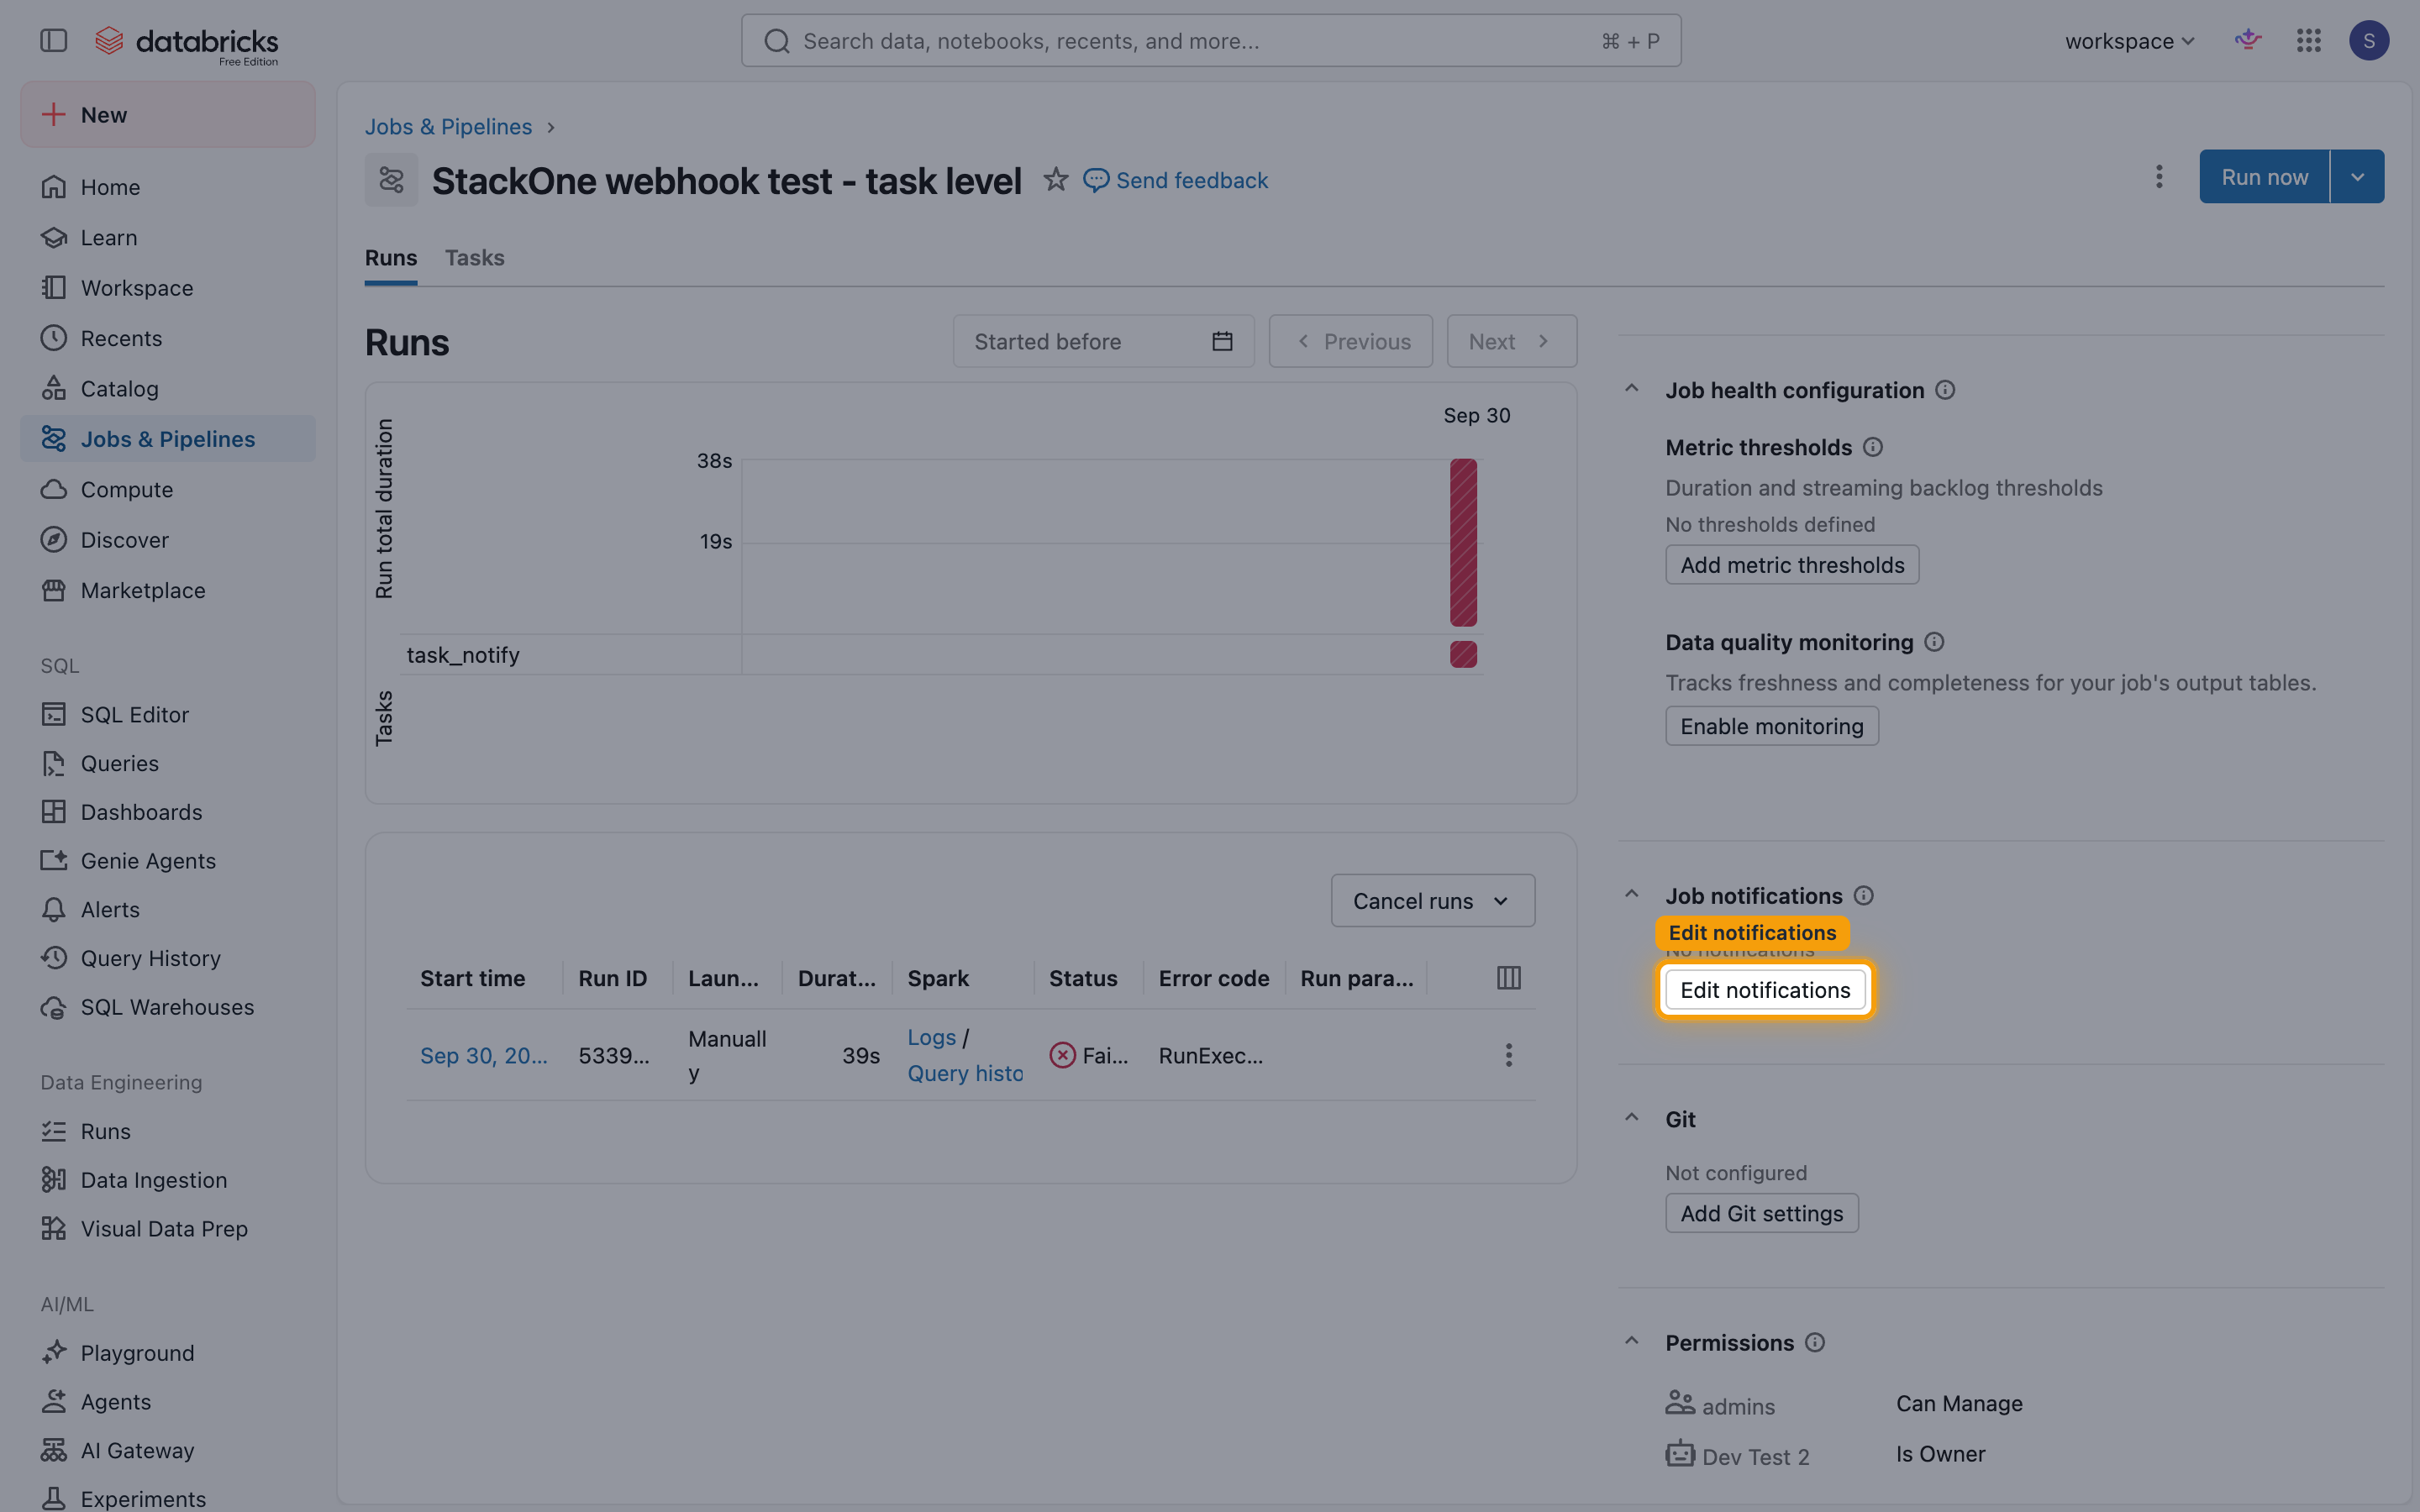
Task: Collapse the Permissions section
Action: point(1631,1342)
